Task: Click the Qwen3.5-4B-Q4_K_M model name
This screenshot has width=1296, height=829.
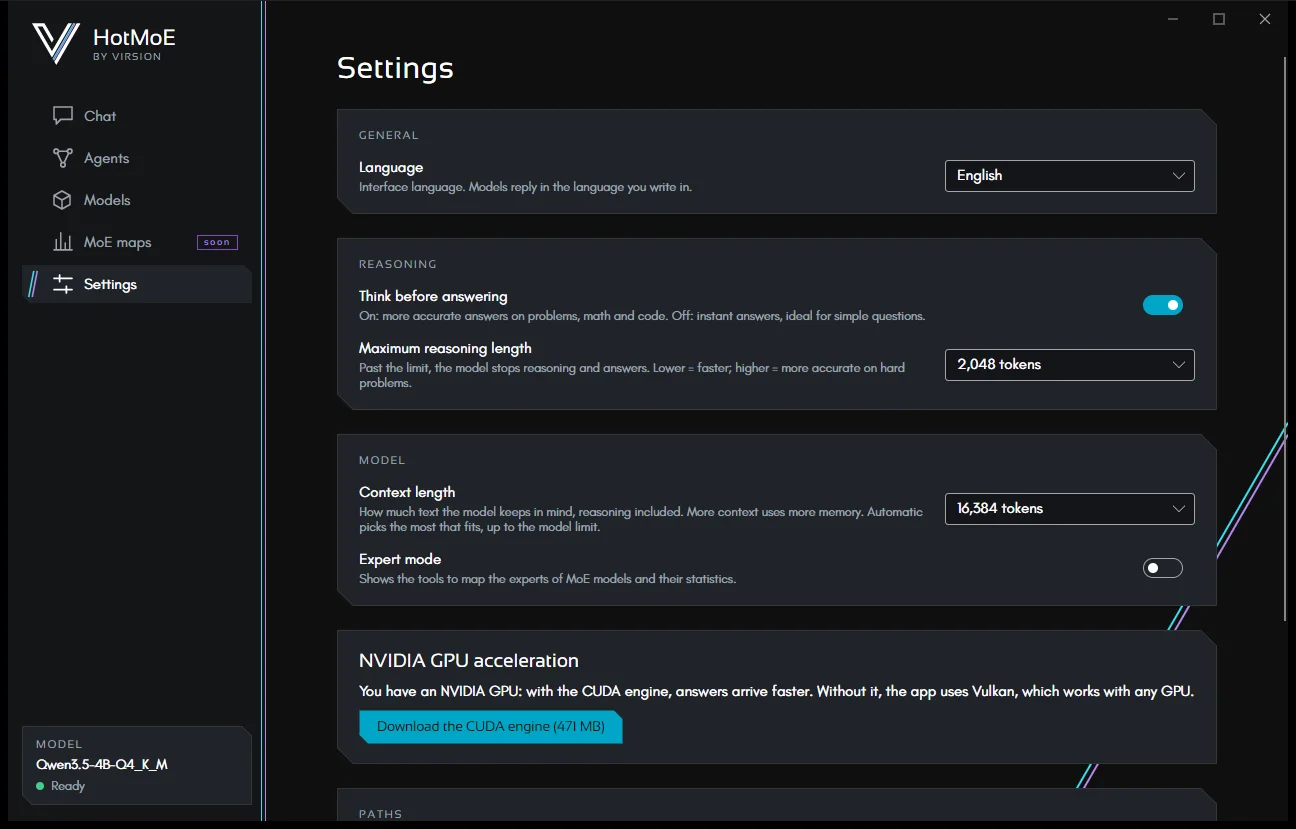Action: pyautogui.click(x=102, y=765)
